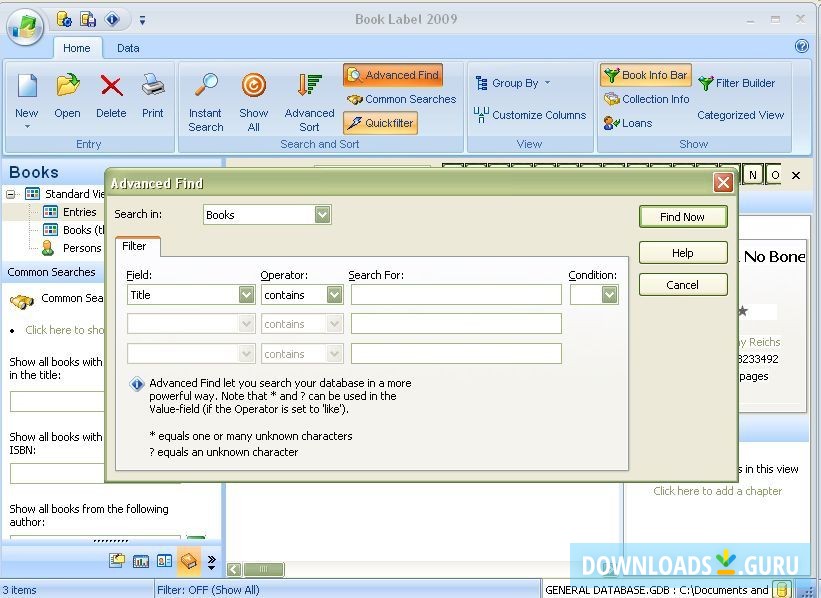This screenshot has height=598, width=821.
Task: Click the Cancel button
Action: 682,285
